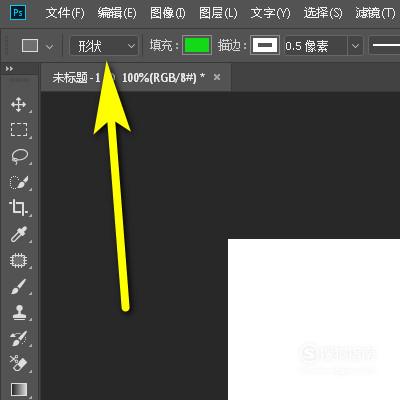
Task: Select the Move tool
Action: tap(19, 104)
